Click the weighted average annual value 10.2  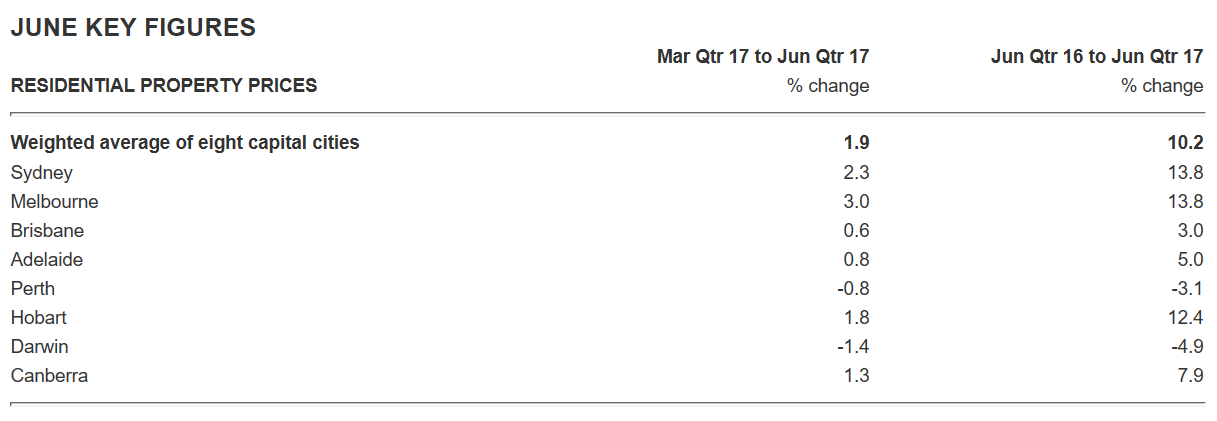point(1186,143)
